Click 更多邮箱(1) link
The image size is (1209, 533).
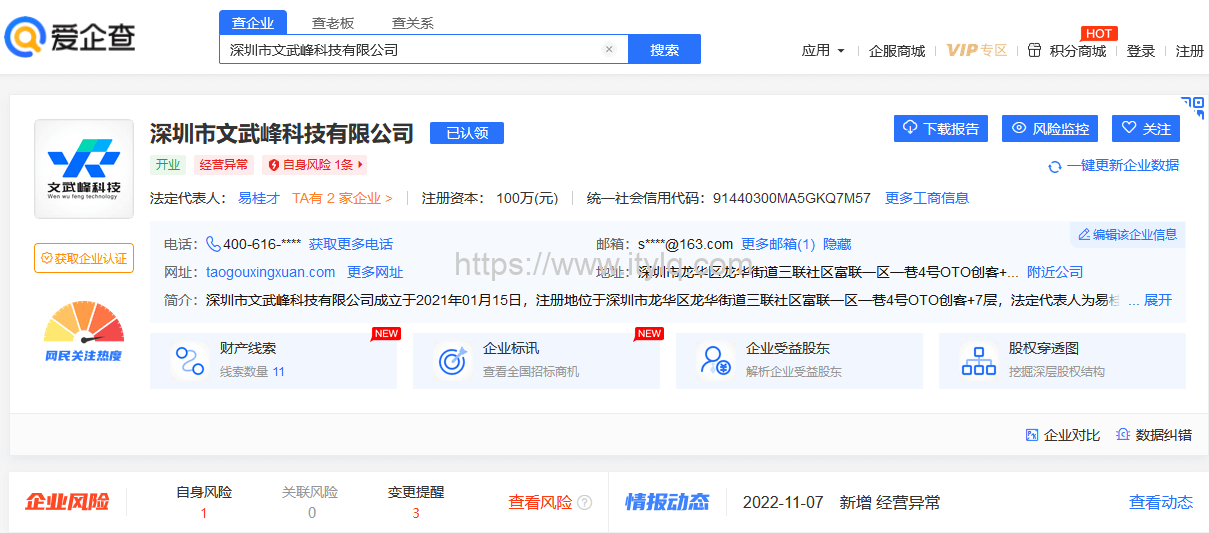pyautogui.click(x=778, y=244)
